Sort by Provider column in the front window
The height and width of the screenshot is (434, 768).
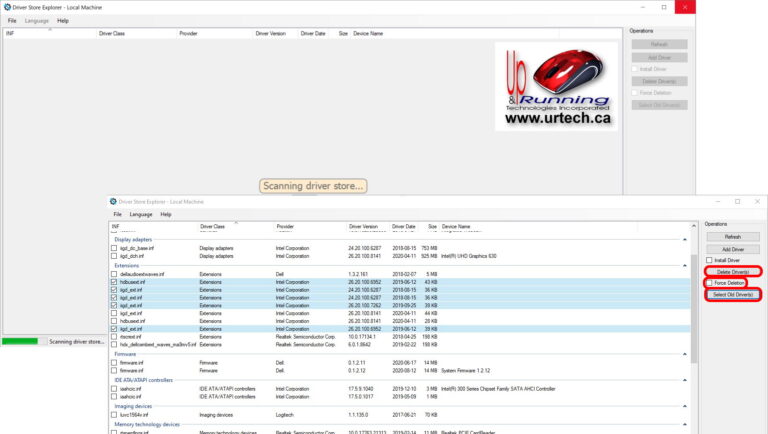click(x=285, y=227)
